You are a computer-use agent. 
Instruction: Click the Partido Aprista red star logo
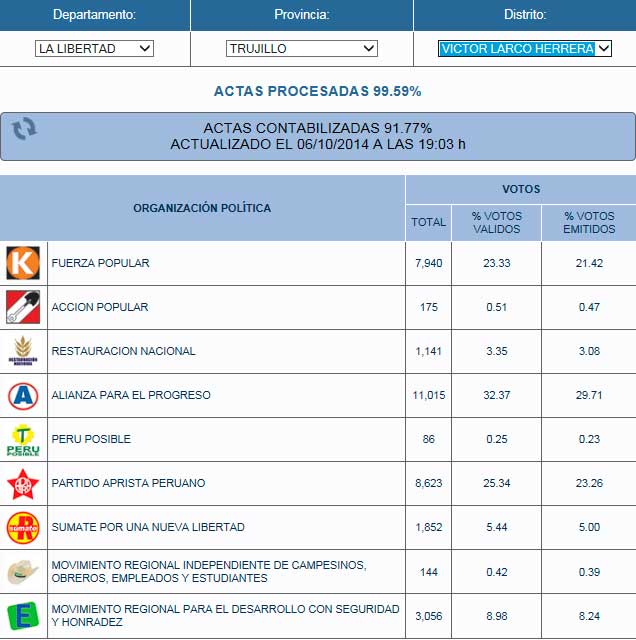pyautogui.click(x=22, y=483)
